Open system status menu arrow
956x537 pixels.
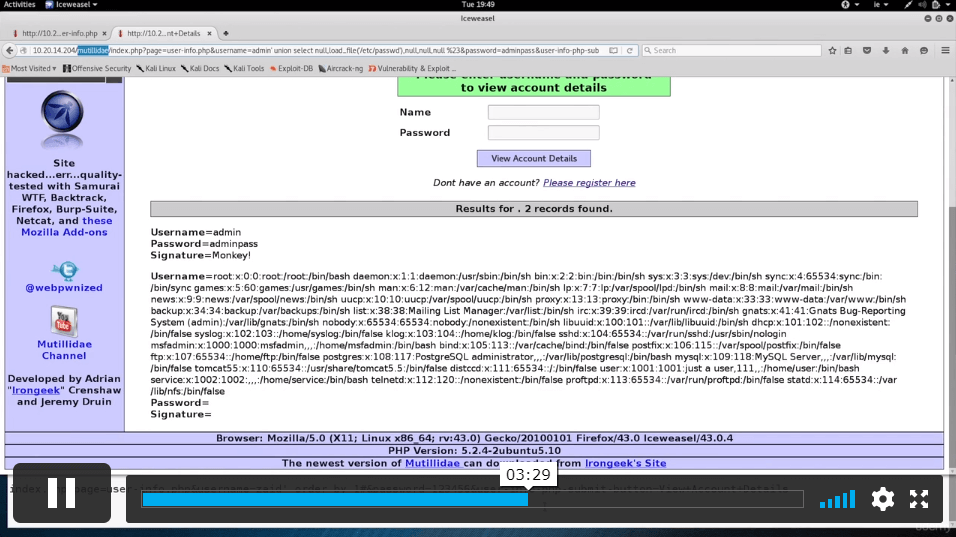point(949,4)
